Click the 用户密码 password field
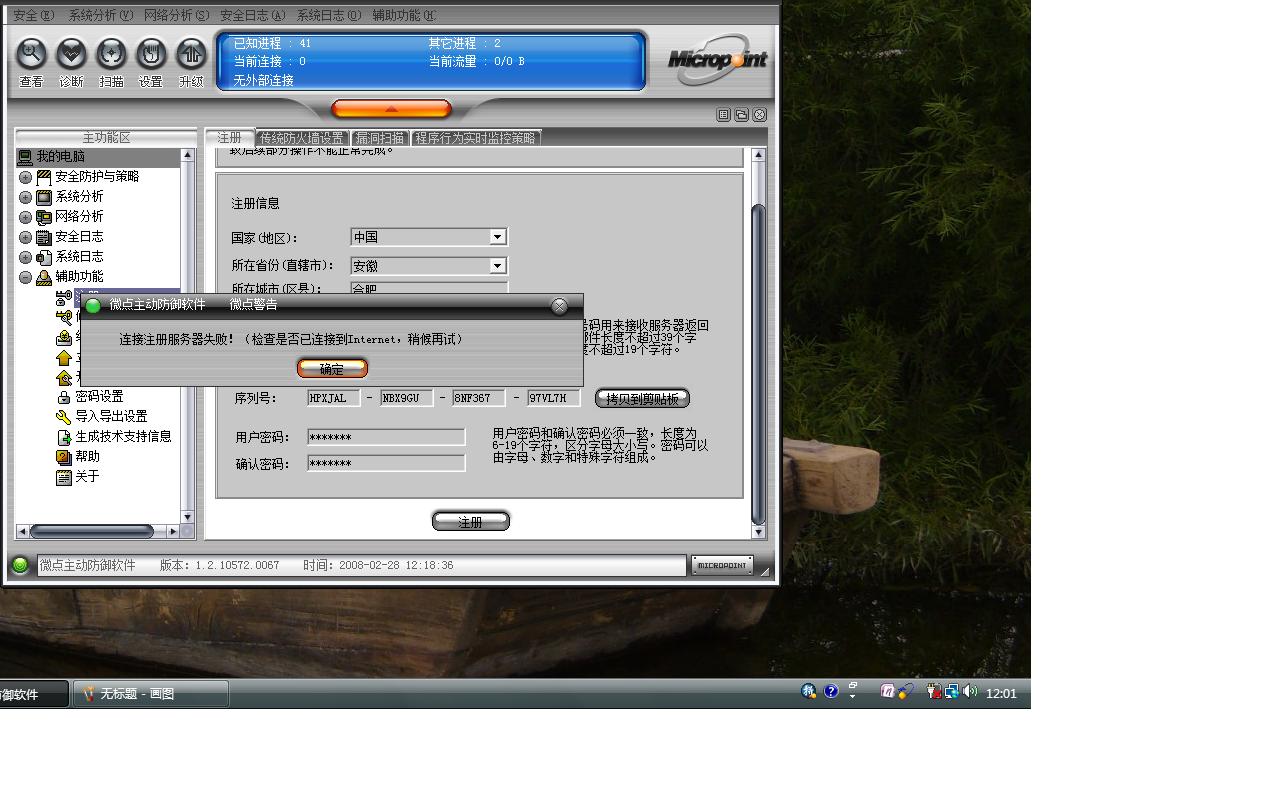The height and width of the screenshot is (800, 1280). [386, 437]
